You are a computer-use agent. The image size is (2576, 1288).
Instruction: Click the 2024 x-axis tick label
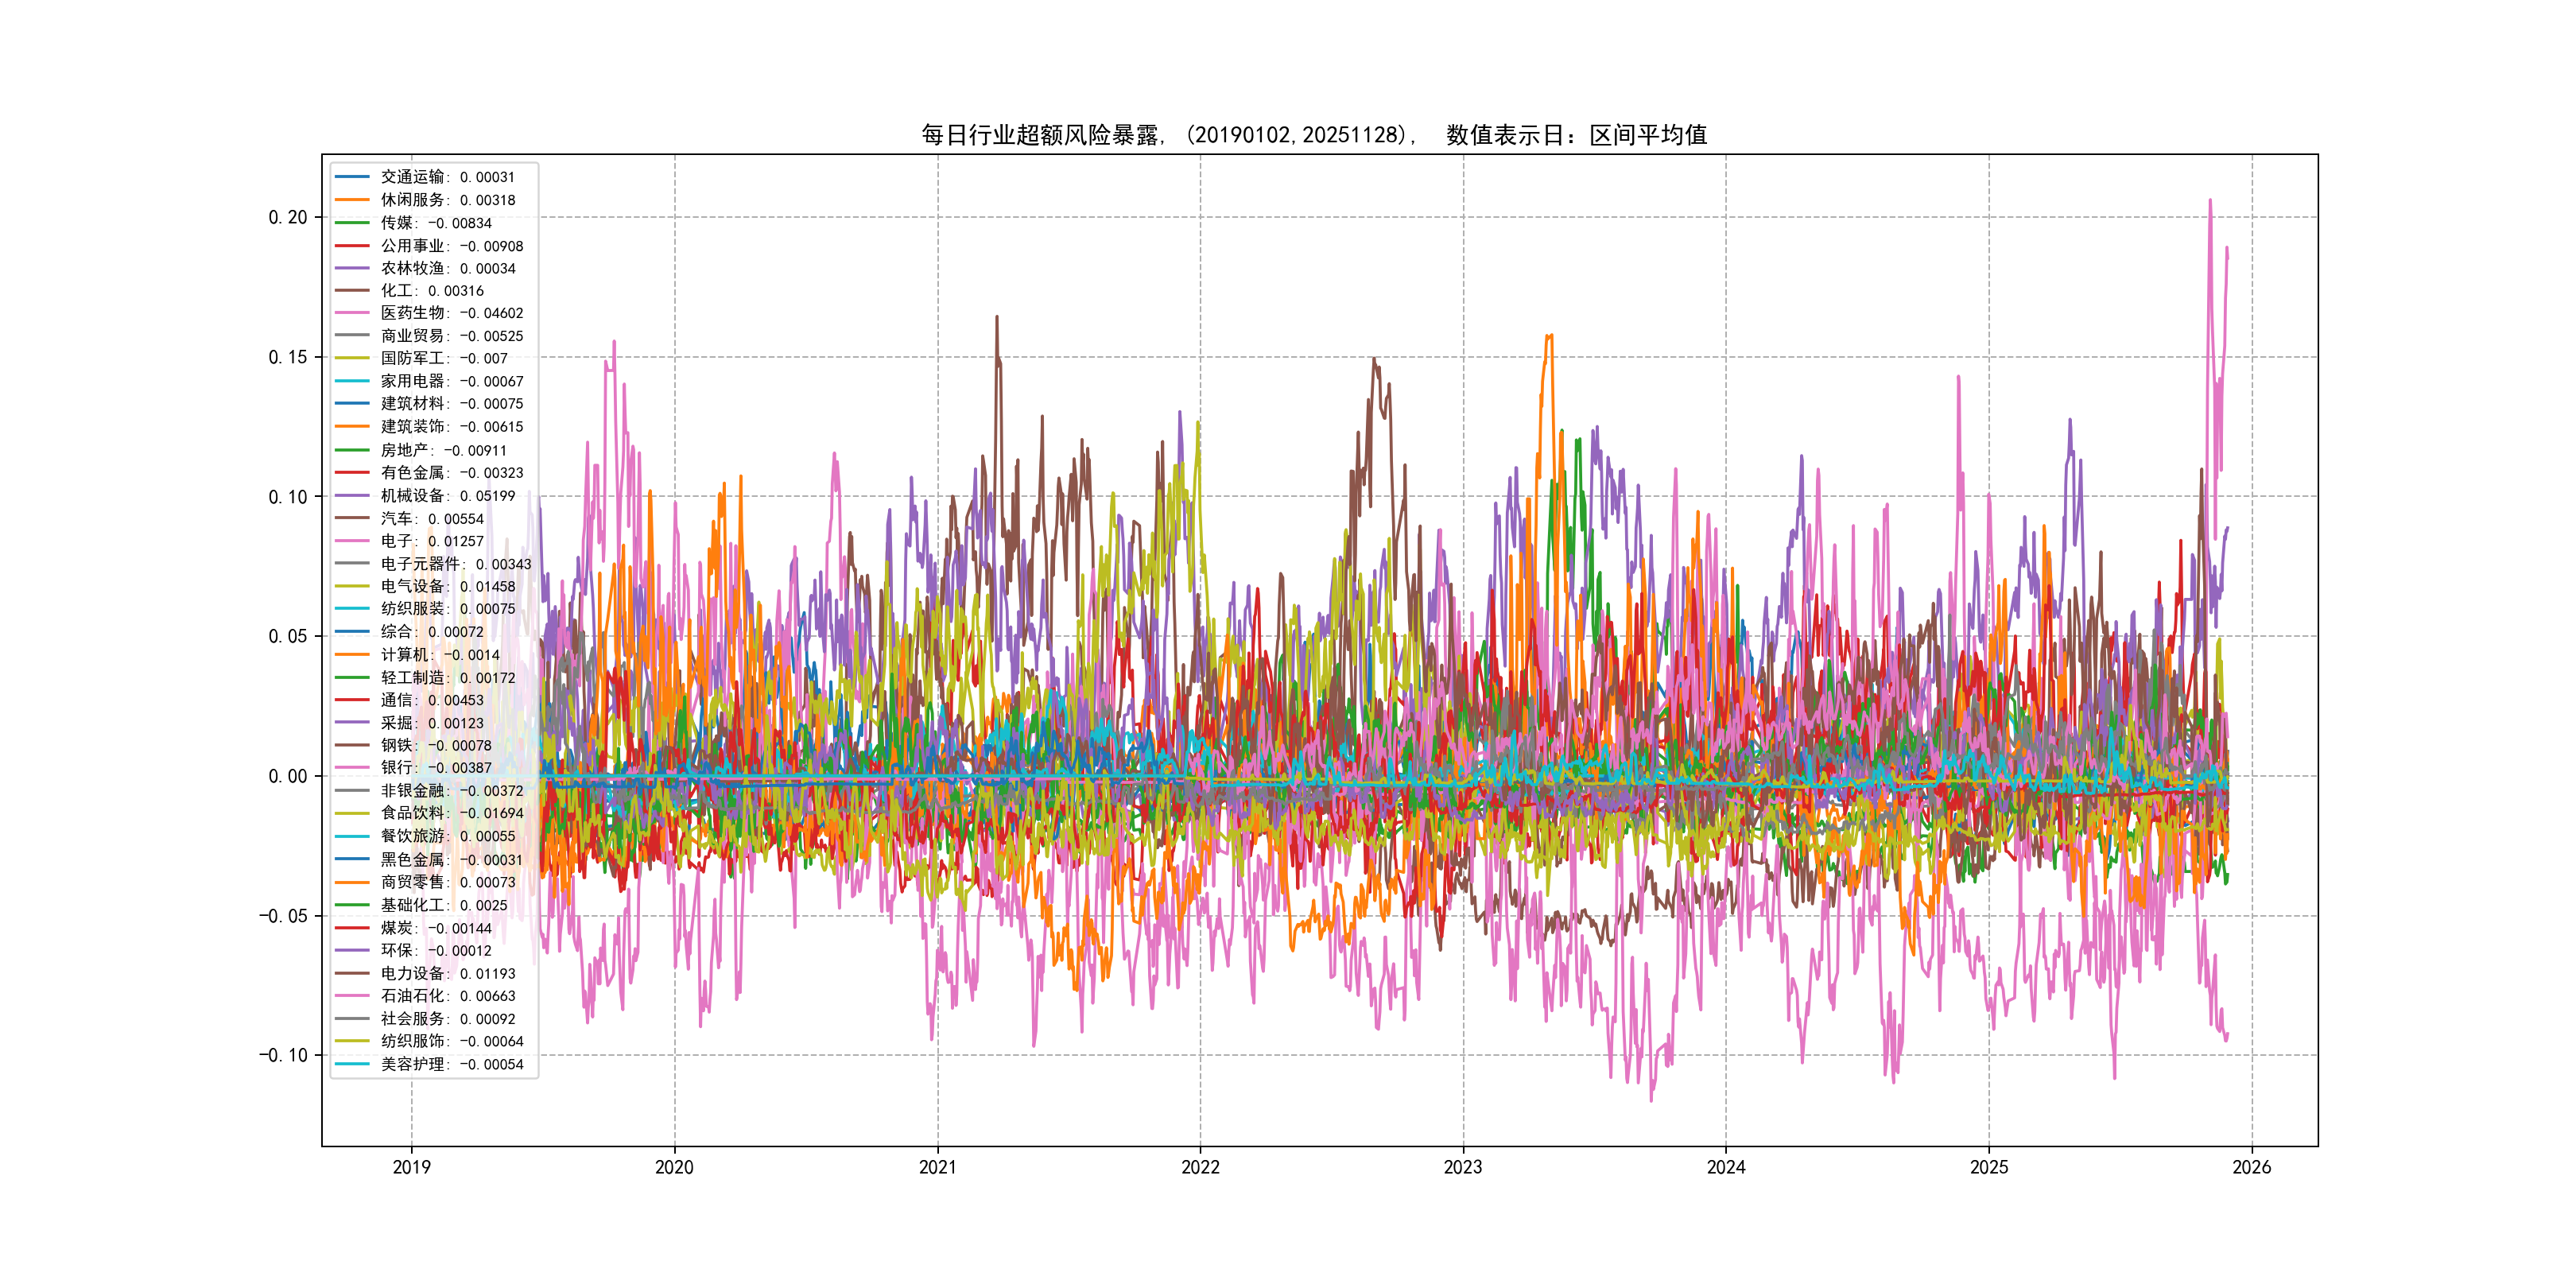point(1726,1167)
